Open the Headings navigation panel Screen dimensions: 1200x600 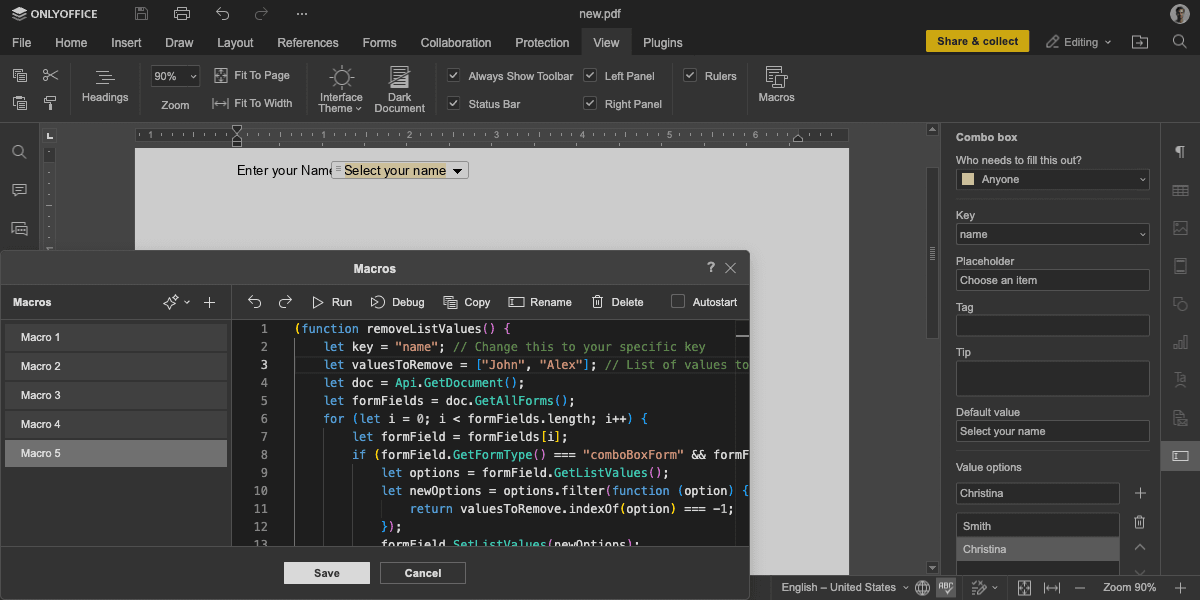coord(105,86)
